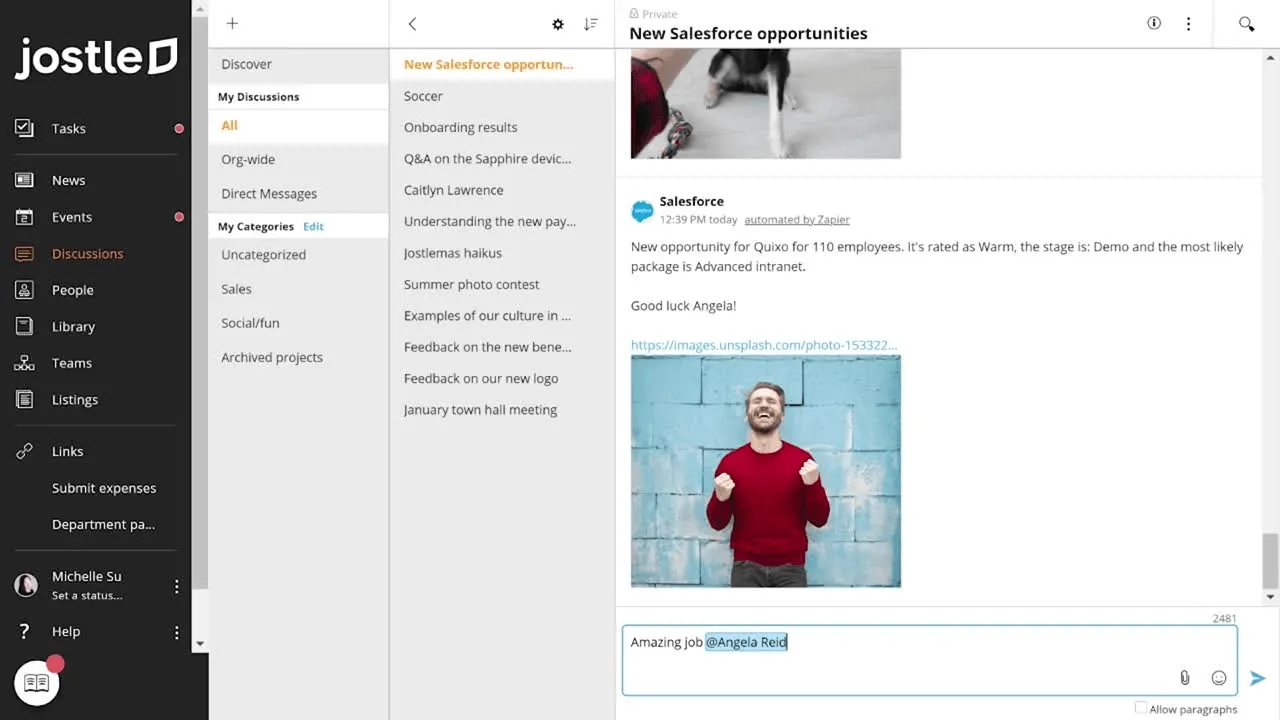Image resolution: width=1280 pixels, height=720 pixels.
Task: Open the emoji picker in message box
Action: tap(1219, 678)
